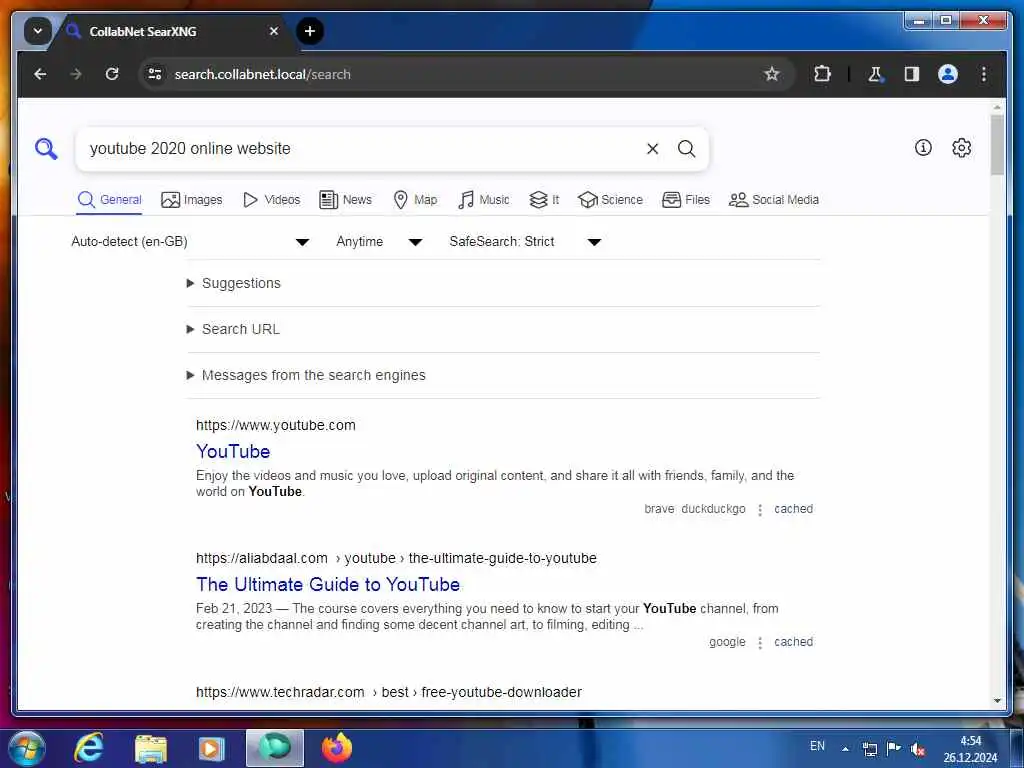Image resolution: width=1024 pixels, height=768 pixels.
Task: Click page vertical scrollbar thumb
Action: click(x=997, y=145)
